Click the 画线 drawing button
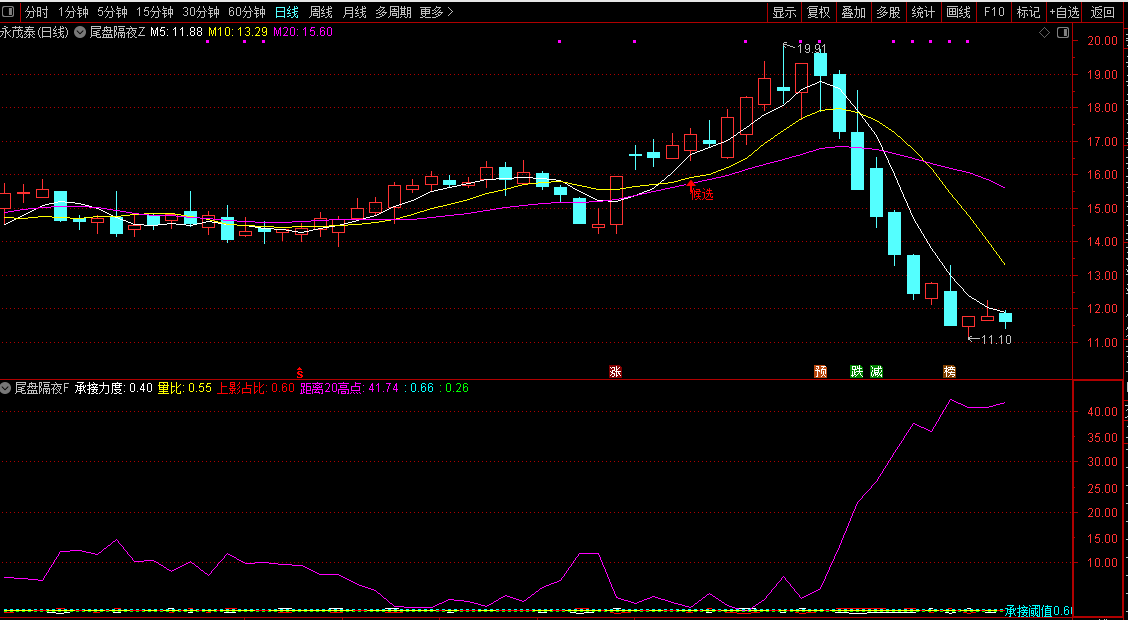Image resolution: width=1128 pixels, height=620 pixels. pyautogui.click(x=959, y=12)
